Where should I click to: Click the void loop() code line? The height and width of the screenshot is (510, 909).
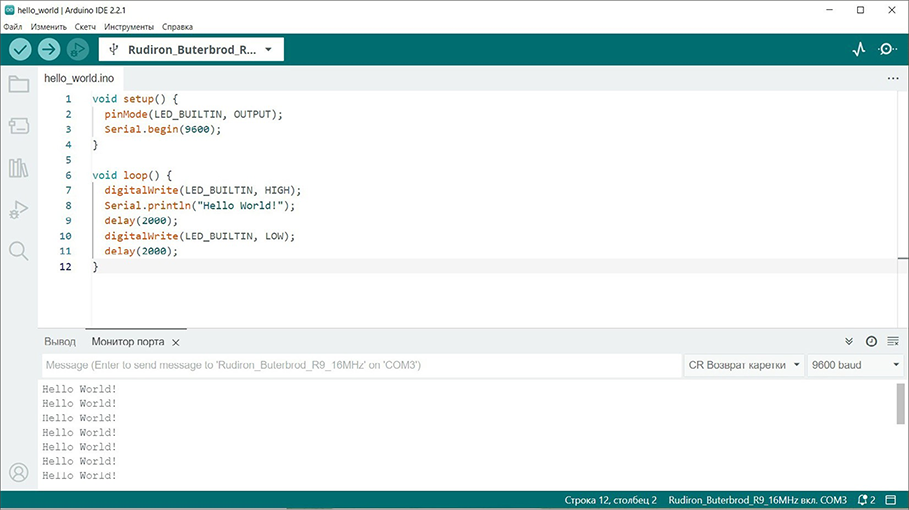tap(132, 175)
